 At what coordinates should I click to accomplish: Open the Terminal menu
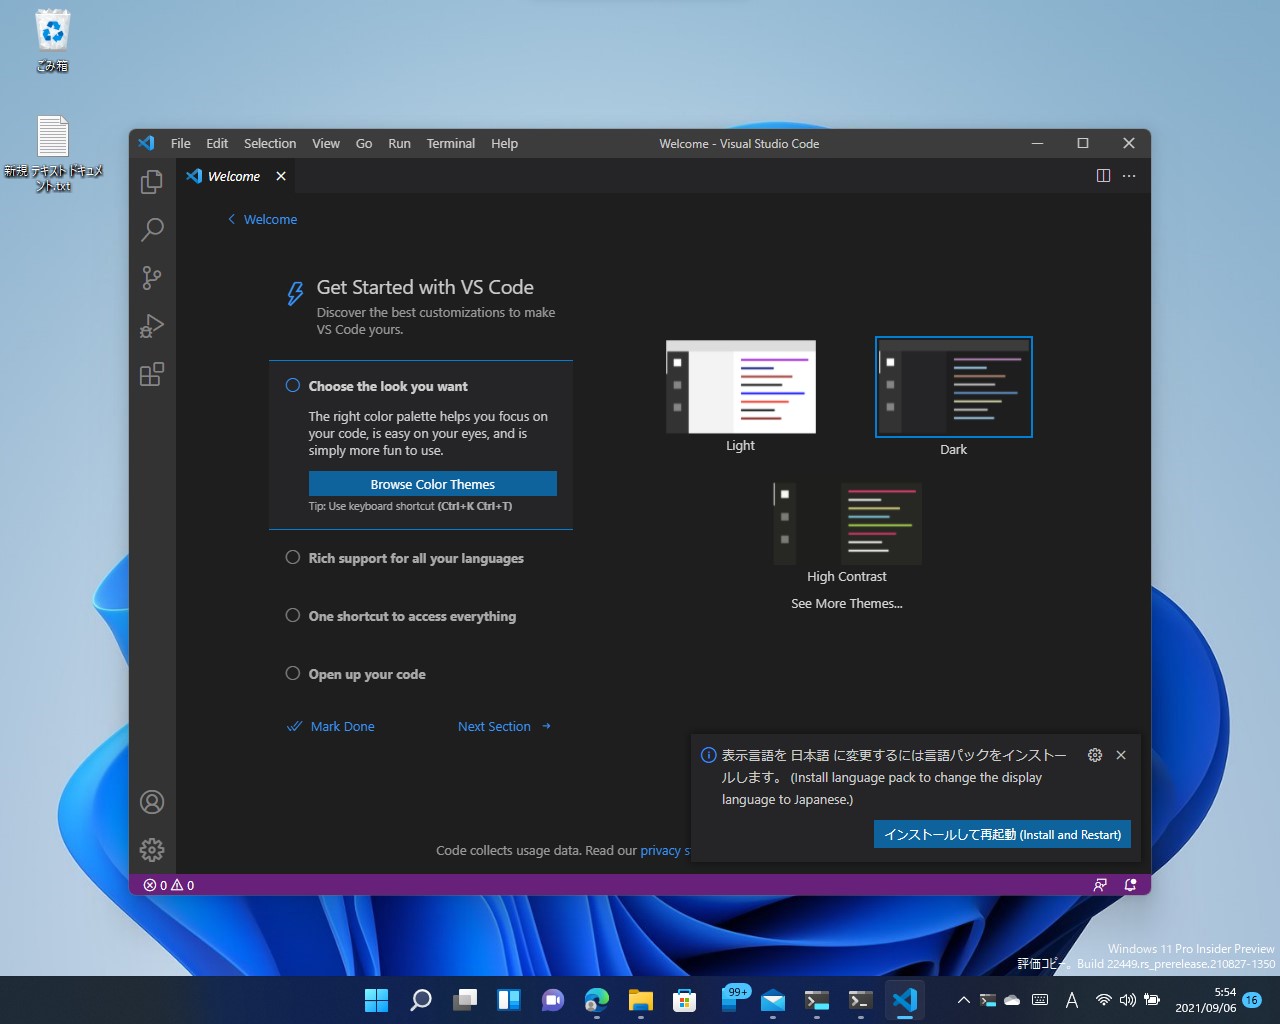(450, 143)
